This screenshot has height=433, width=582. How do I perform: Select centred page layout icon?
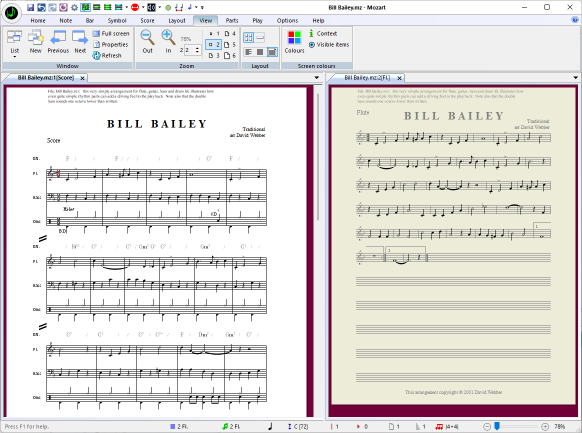(x=260, y=52)
